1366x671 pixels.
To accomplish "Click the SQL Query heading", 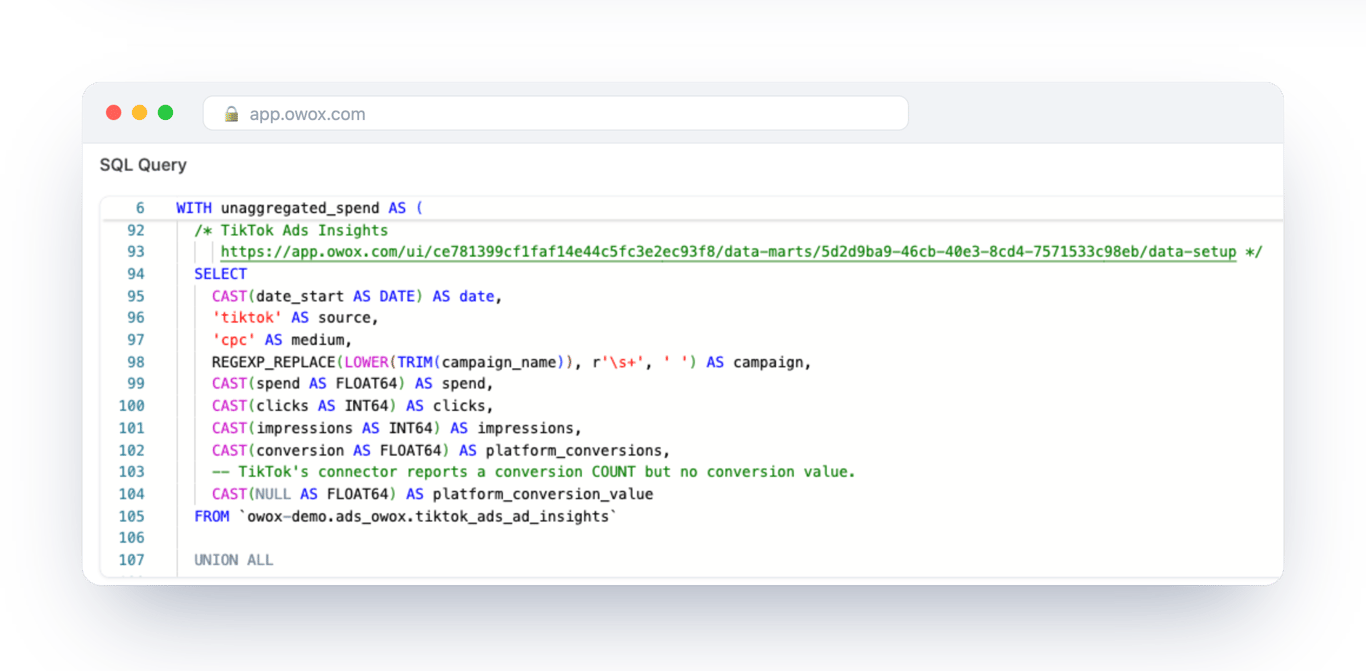I will pos(143,165).
